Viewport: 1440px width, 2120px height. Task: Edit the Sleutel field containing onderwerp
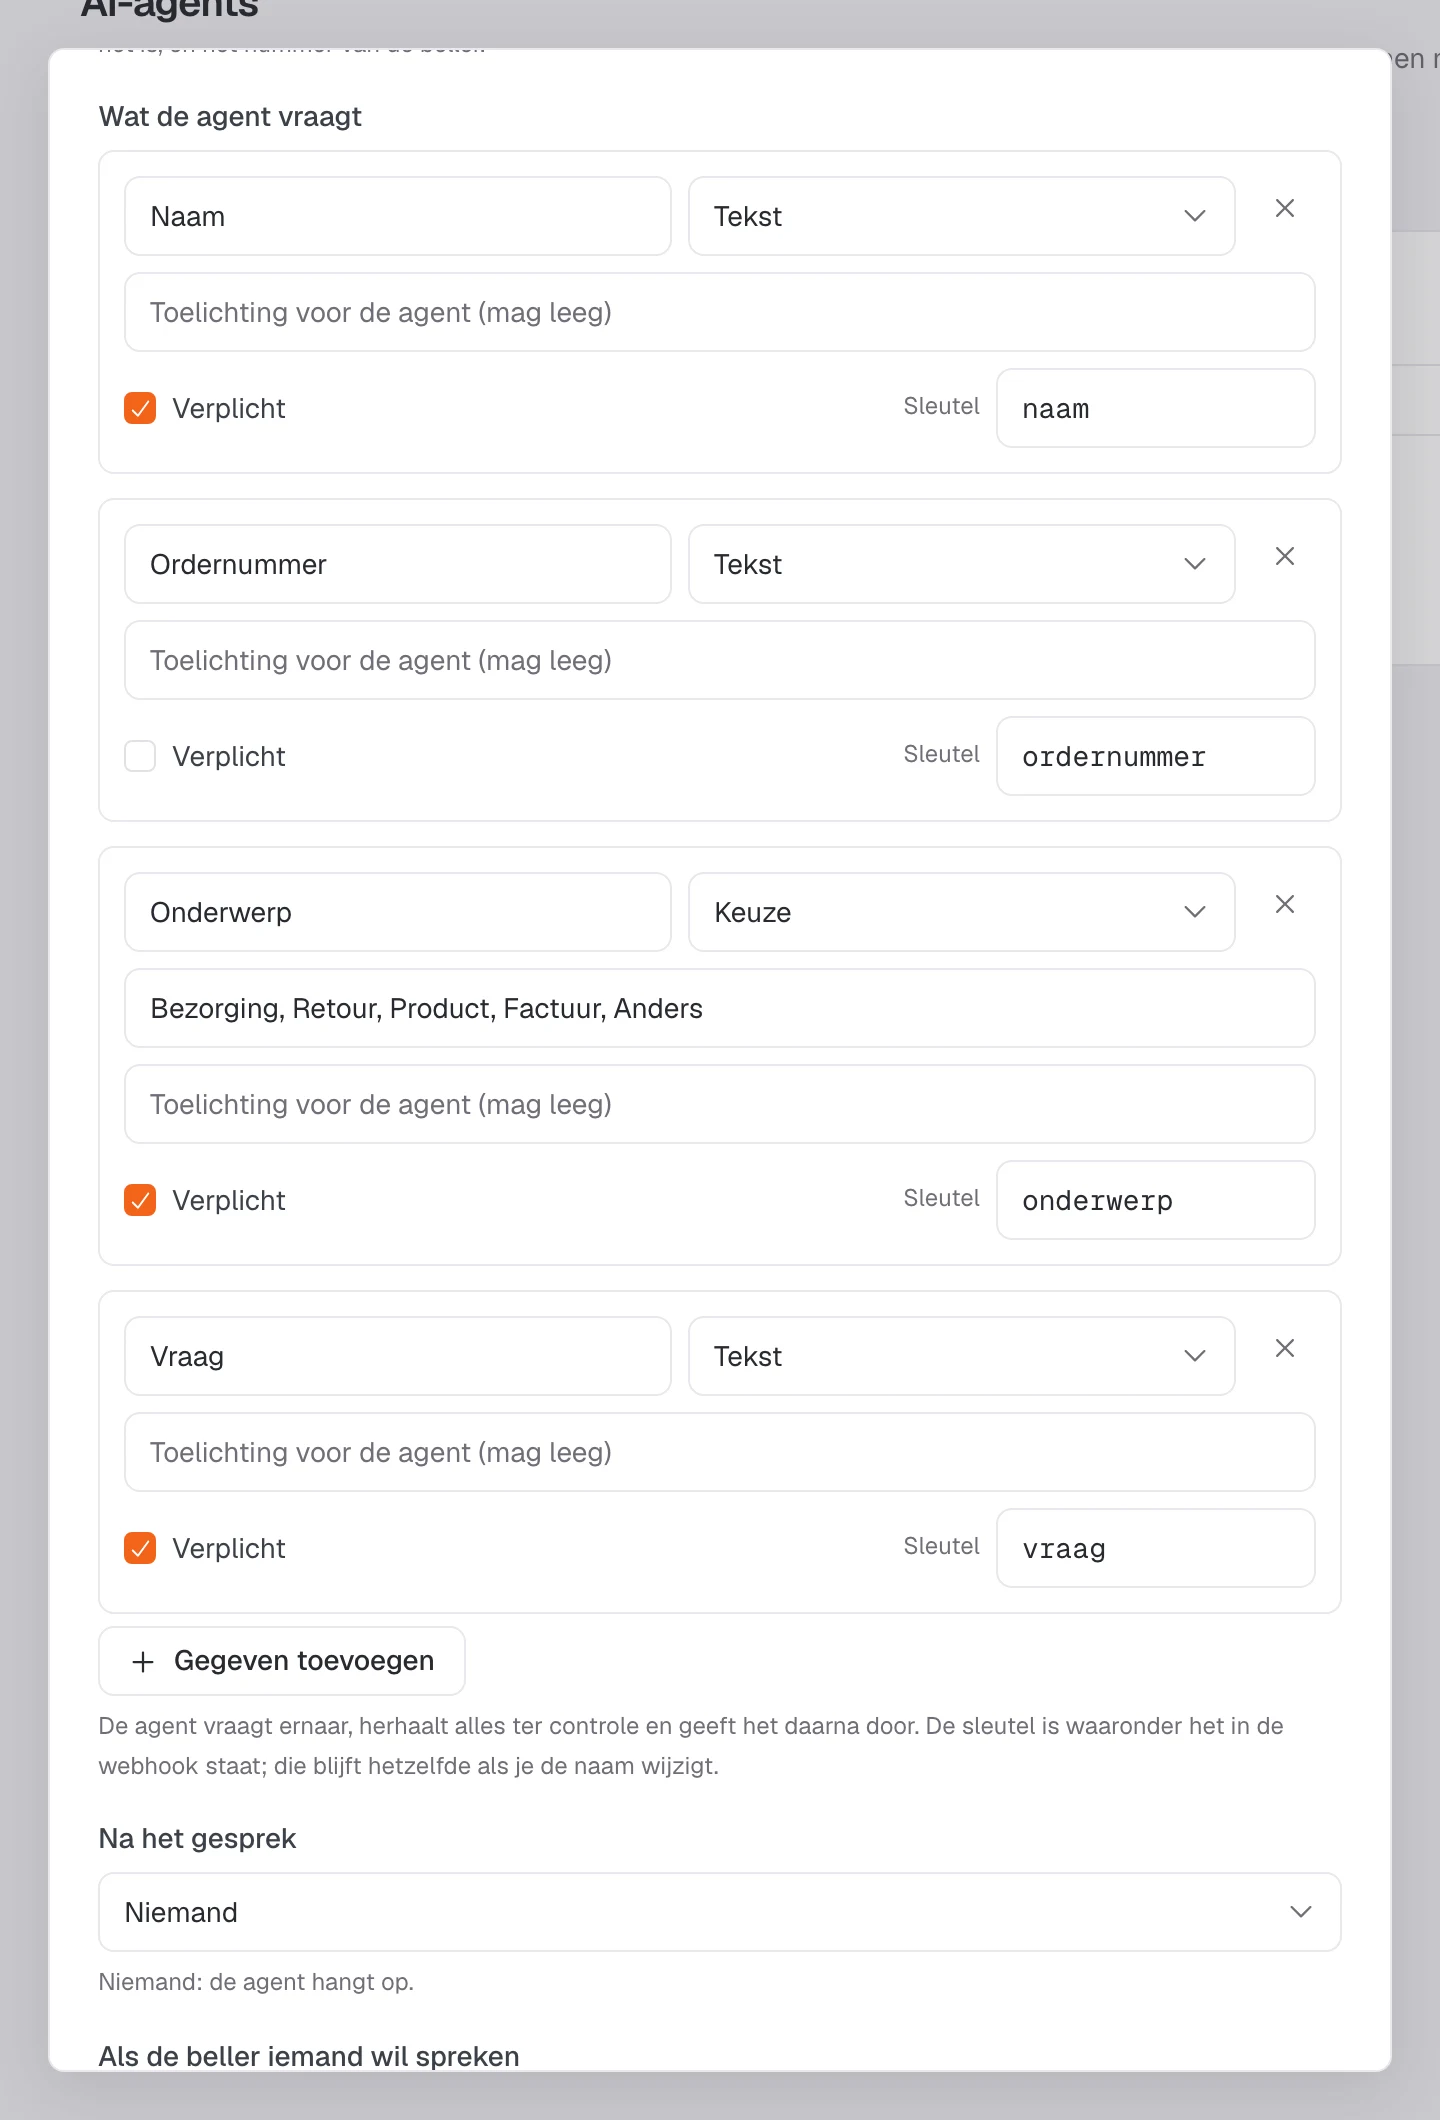click(x=1156, y=1200)
